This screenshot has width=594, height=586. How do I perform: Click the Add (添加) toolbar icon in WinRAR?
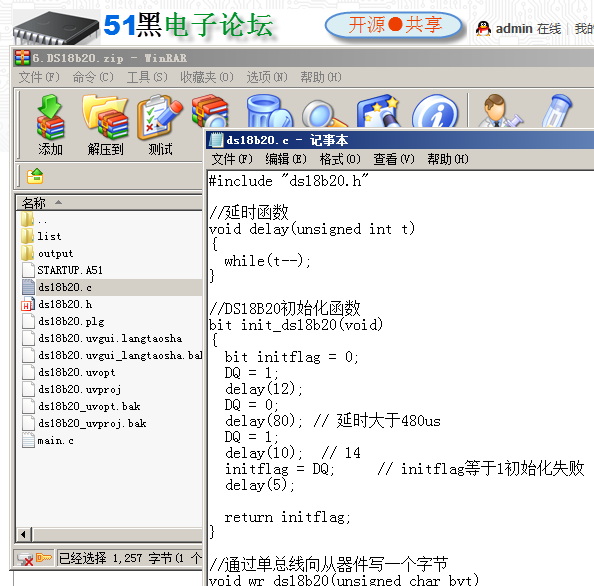tap(50, 125)
